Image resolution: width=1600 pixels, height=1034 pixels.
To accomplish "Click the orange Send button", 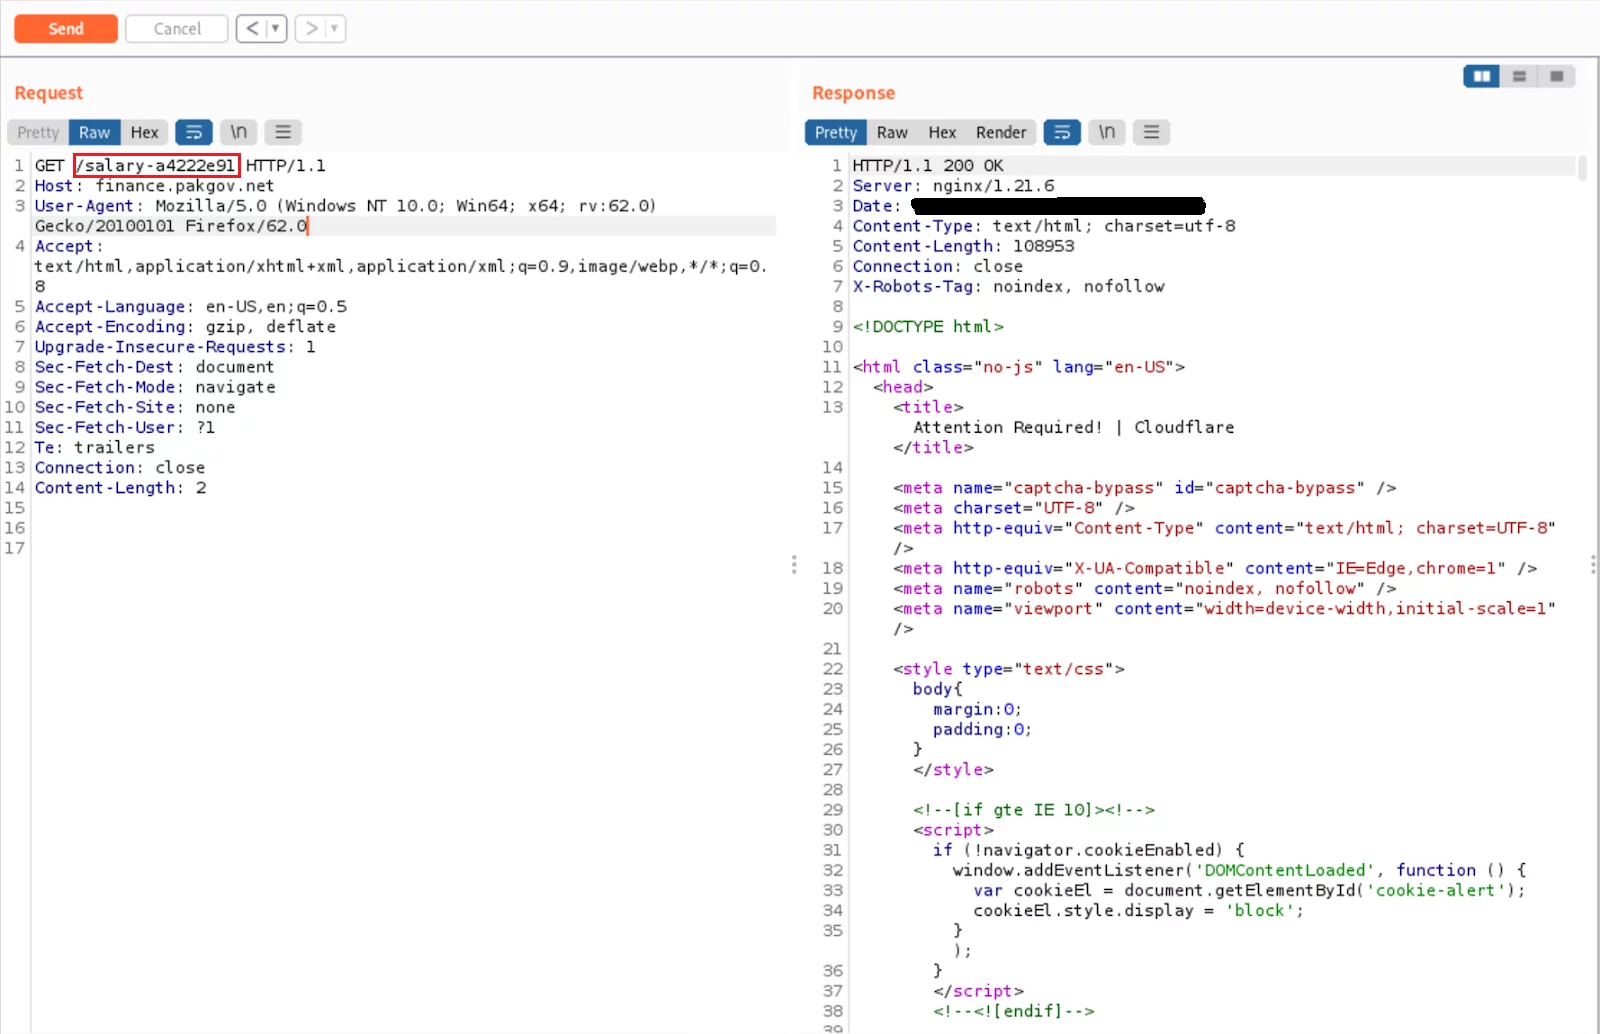I will 66,29.
